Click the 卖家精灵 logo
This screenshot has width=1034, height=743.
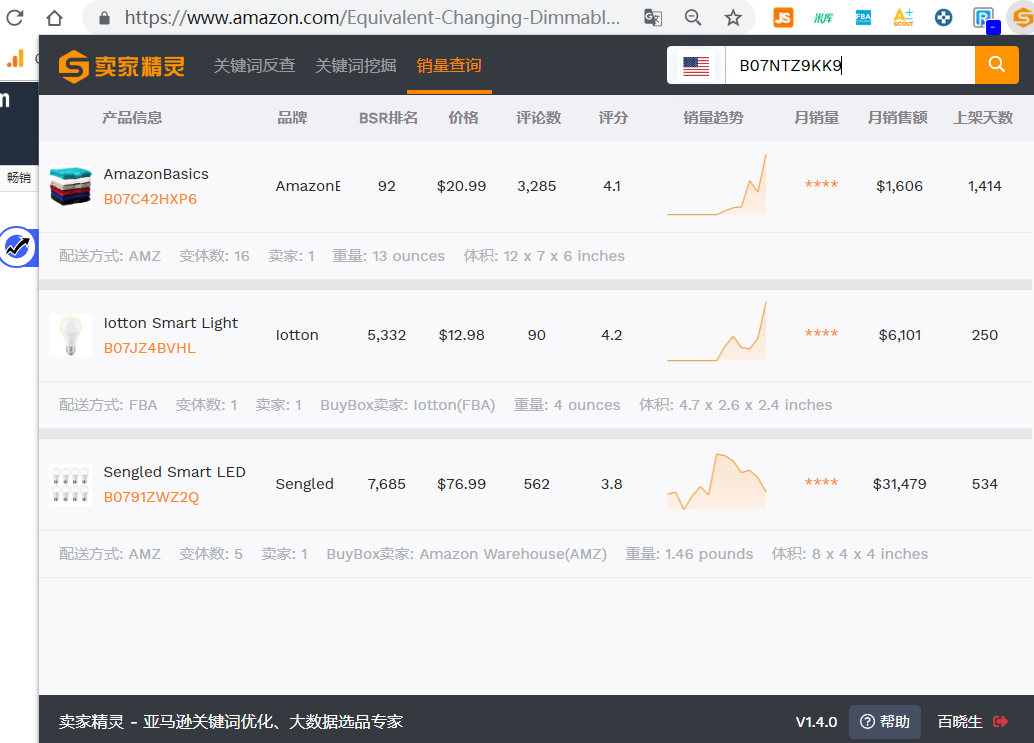pyautogui.click(x=121, y=66)
